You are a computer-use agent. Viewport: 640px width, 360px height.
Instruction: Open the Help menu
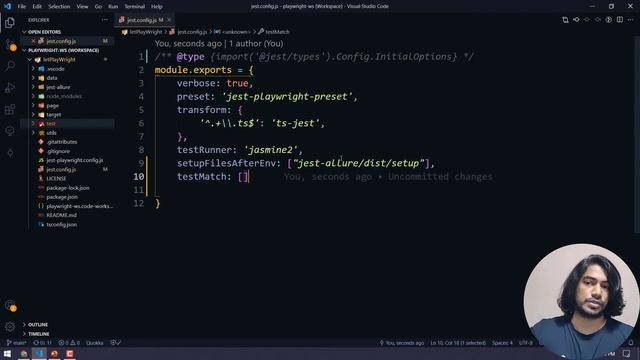pos(157,7)
